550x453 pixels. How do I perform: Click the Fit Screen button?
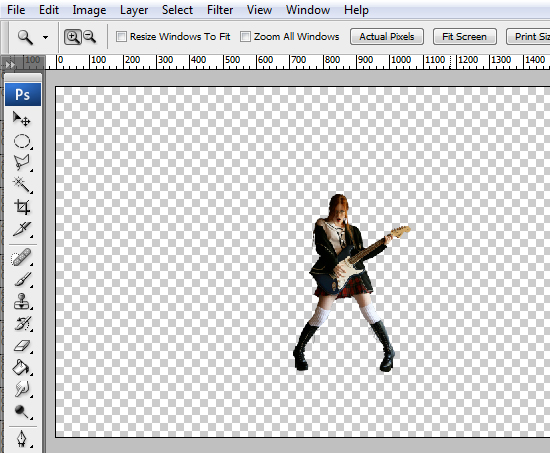click(x=465, y=36)
